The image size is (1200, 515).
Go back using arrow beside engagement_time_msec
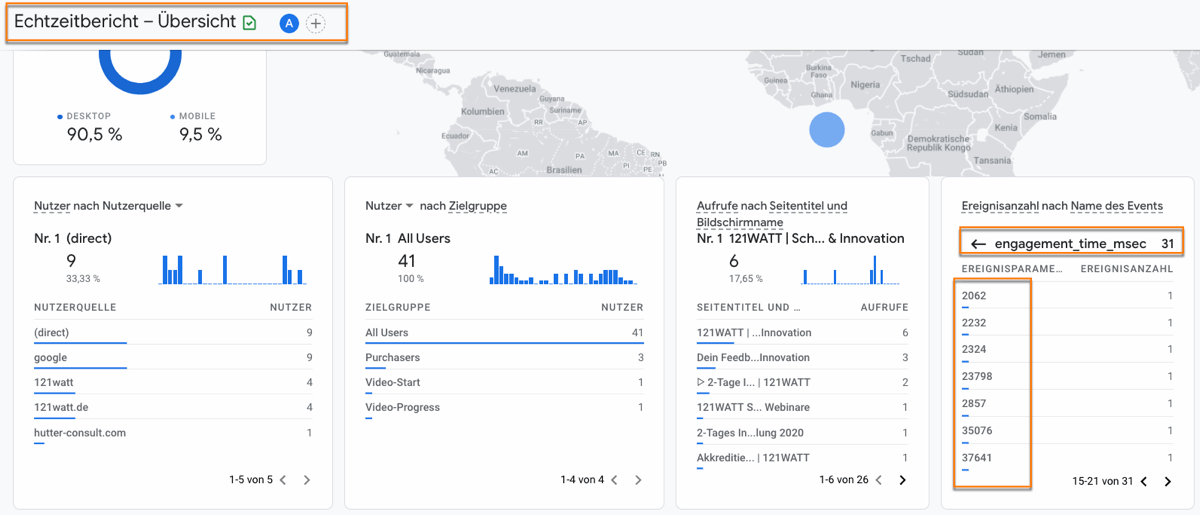tap(978, 244)
